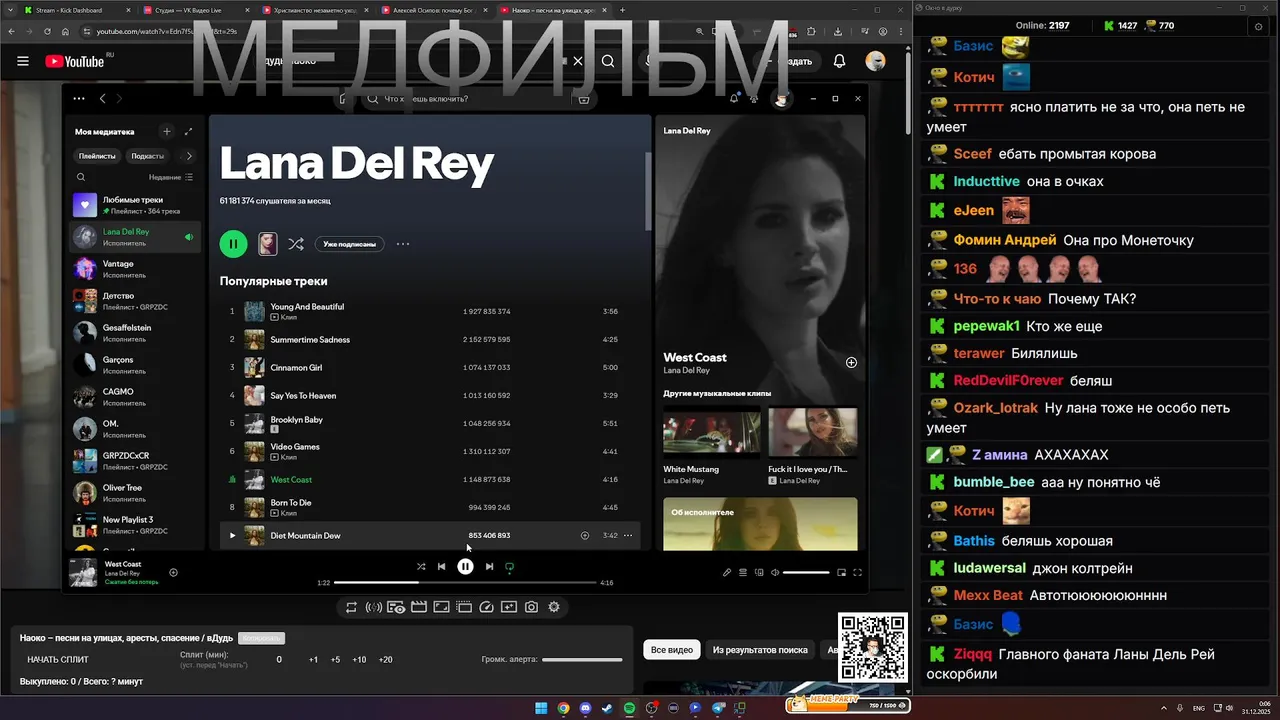Open the Fuck it I love you video thumbnail
The width and height of the screenshot is (1280, 720).
[x=812, y=432]
